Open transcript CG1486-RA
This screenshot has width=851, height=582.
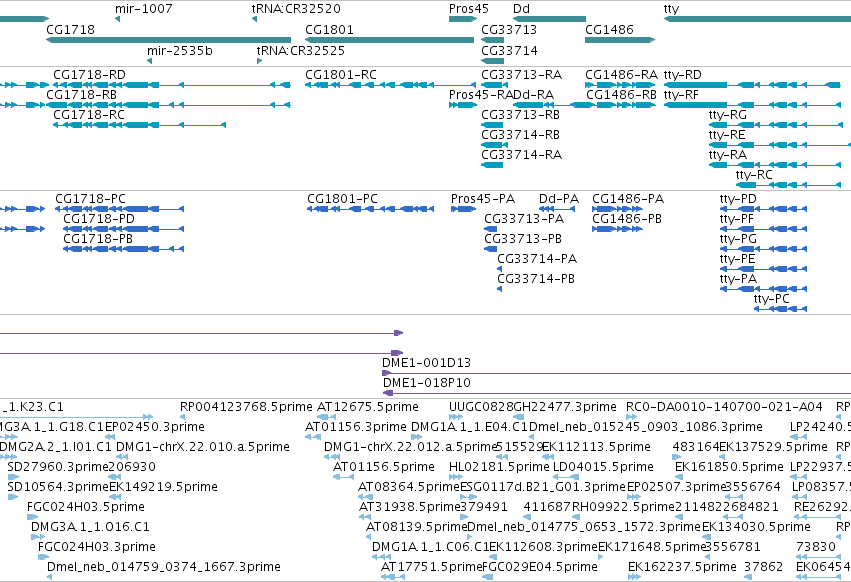(x=620, y=85)
